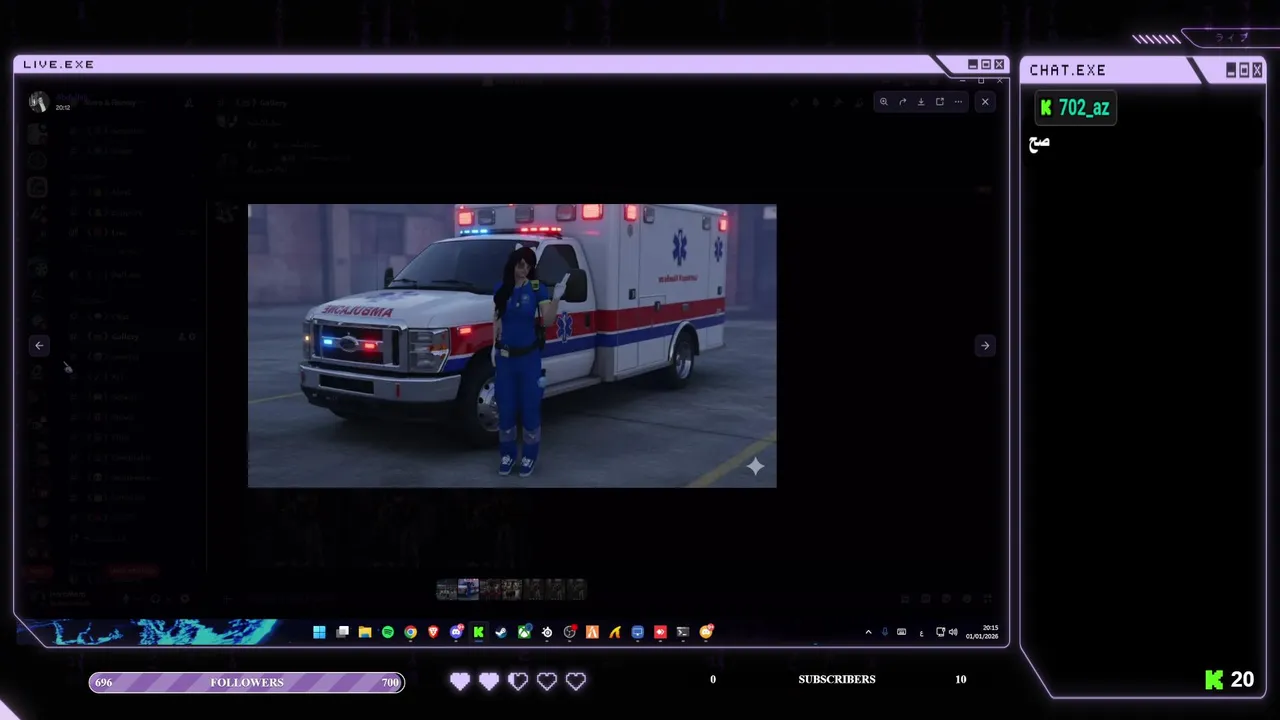This screenshot has height=720, width=1280.
Task: Open the volume speaker control
Action: 952,632
